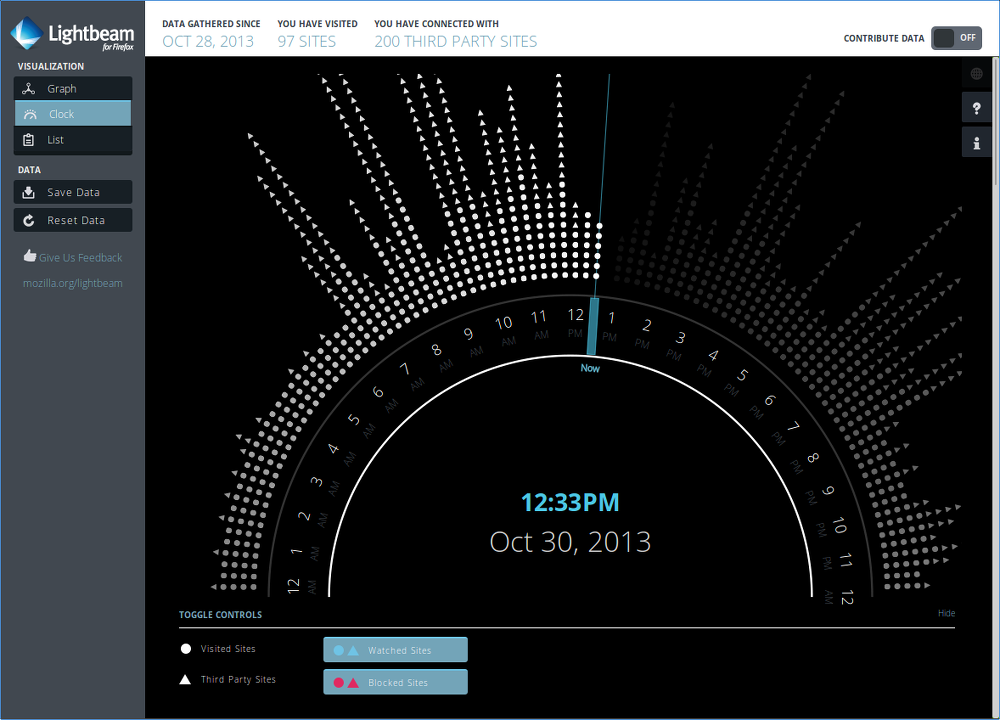Screen dimensions: 1000x720
Task: Toggle the Blocked Sites filter
Action: [x=395, y=683]
